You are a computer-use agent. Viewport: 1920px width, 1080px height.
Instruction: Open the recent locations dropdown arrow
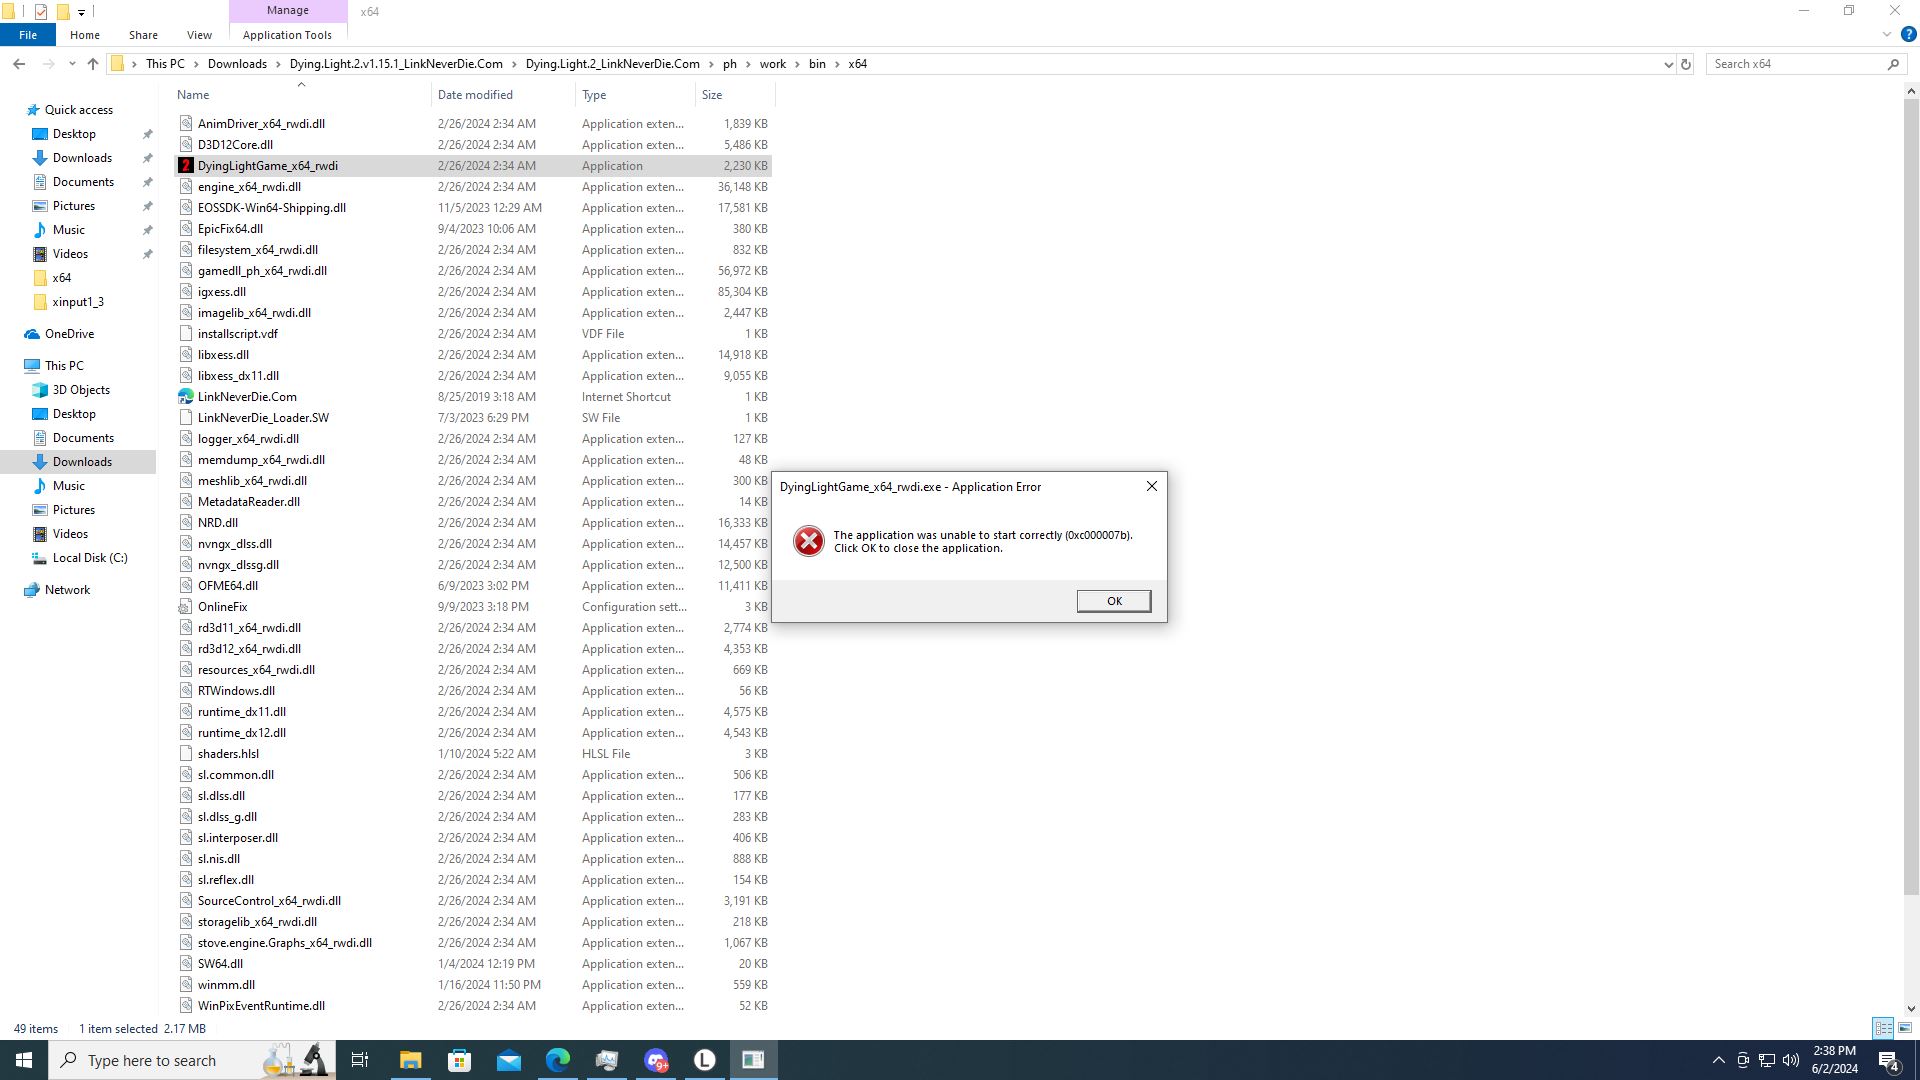(x=72, y=64)
